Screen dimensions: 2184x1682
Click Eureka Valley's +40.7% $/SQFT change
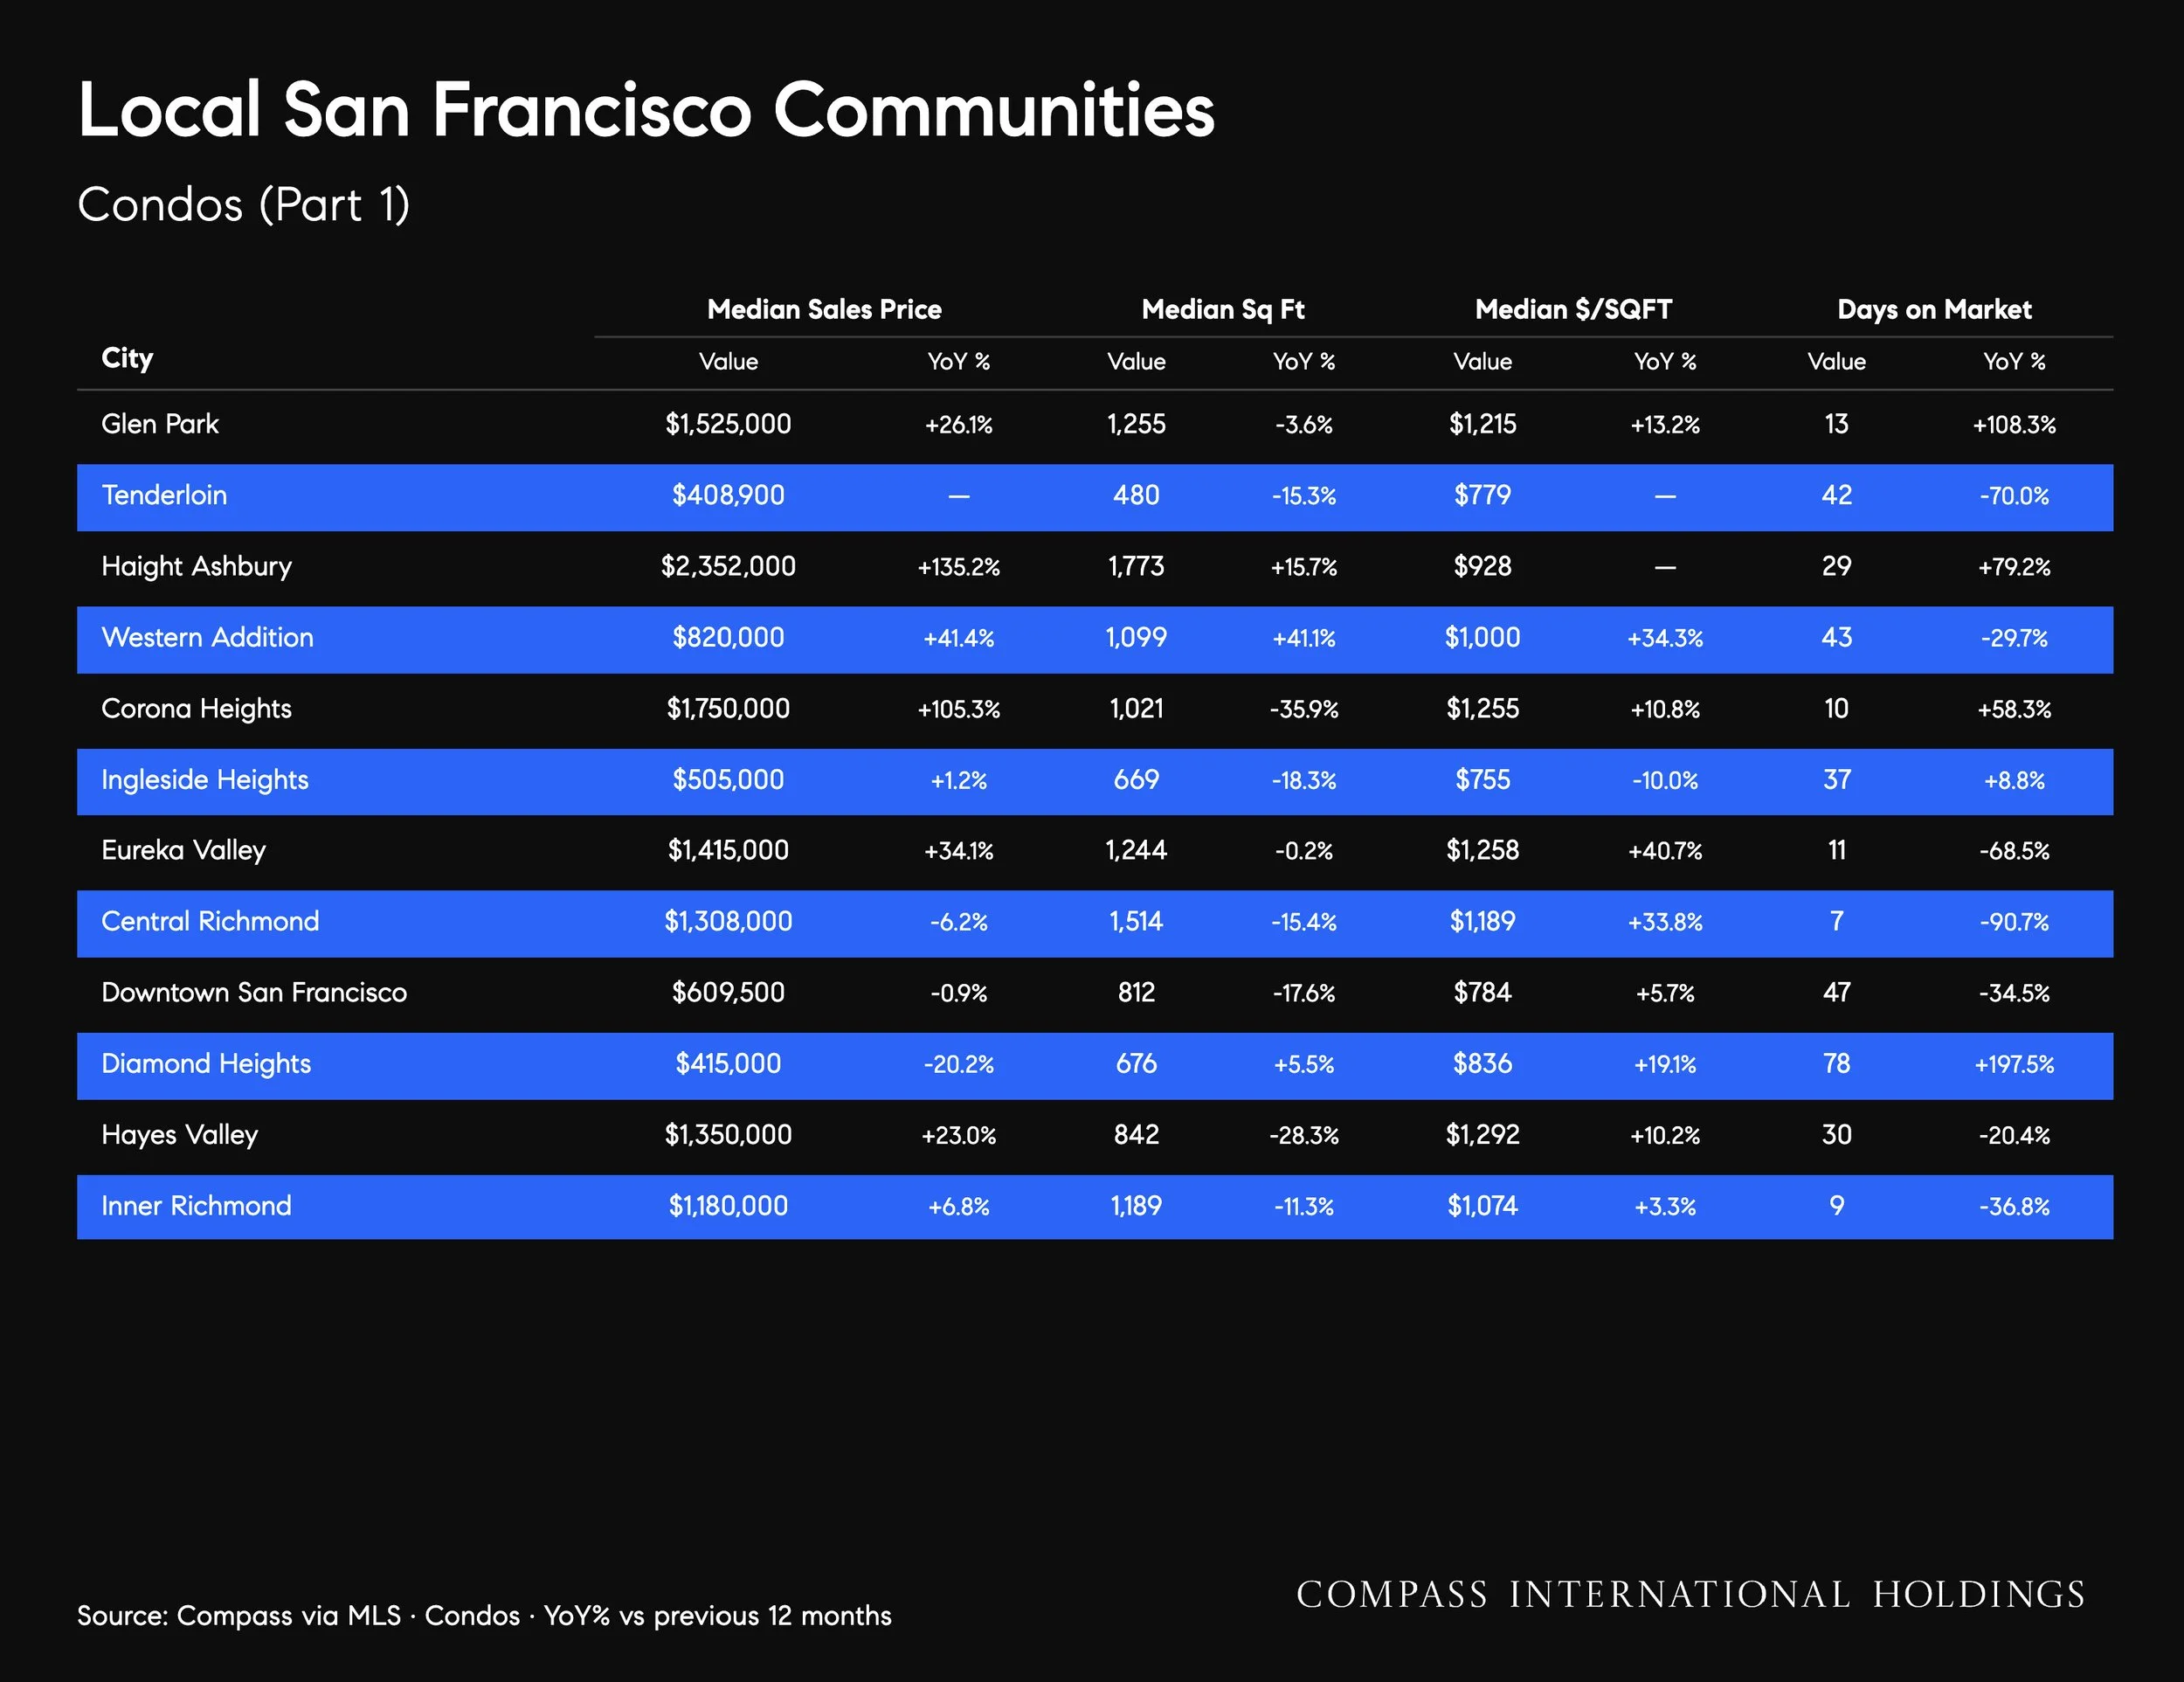[x=1665, y=851]
